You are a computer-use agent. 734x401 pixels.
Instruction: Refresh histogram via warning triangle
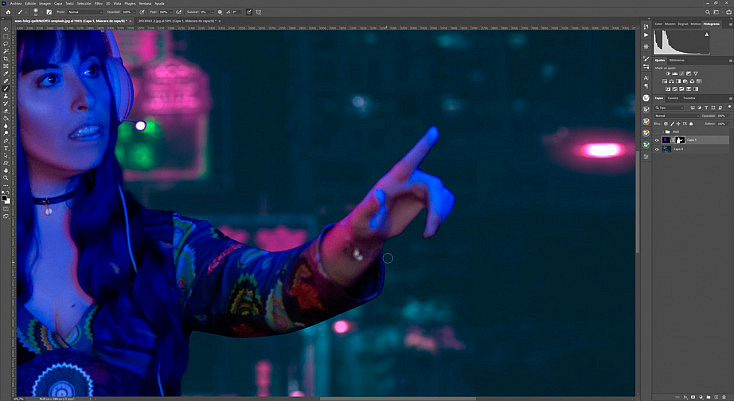(x=707, y=34)
